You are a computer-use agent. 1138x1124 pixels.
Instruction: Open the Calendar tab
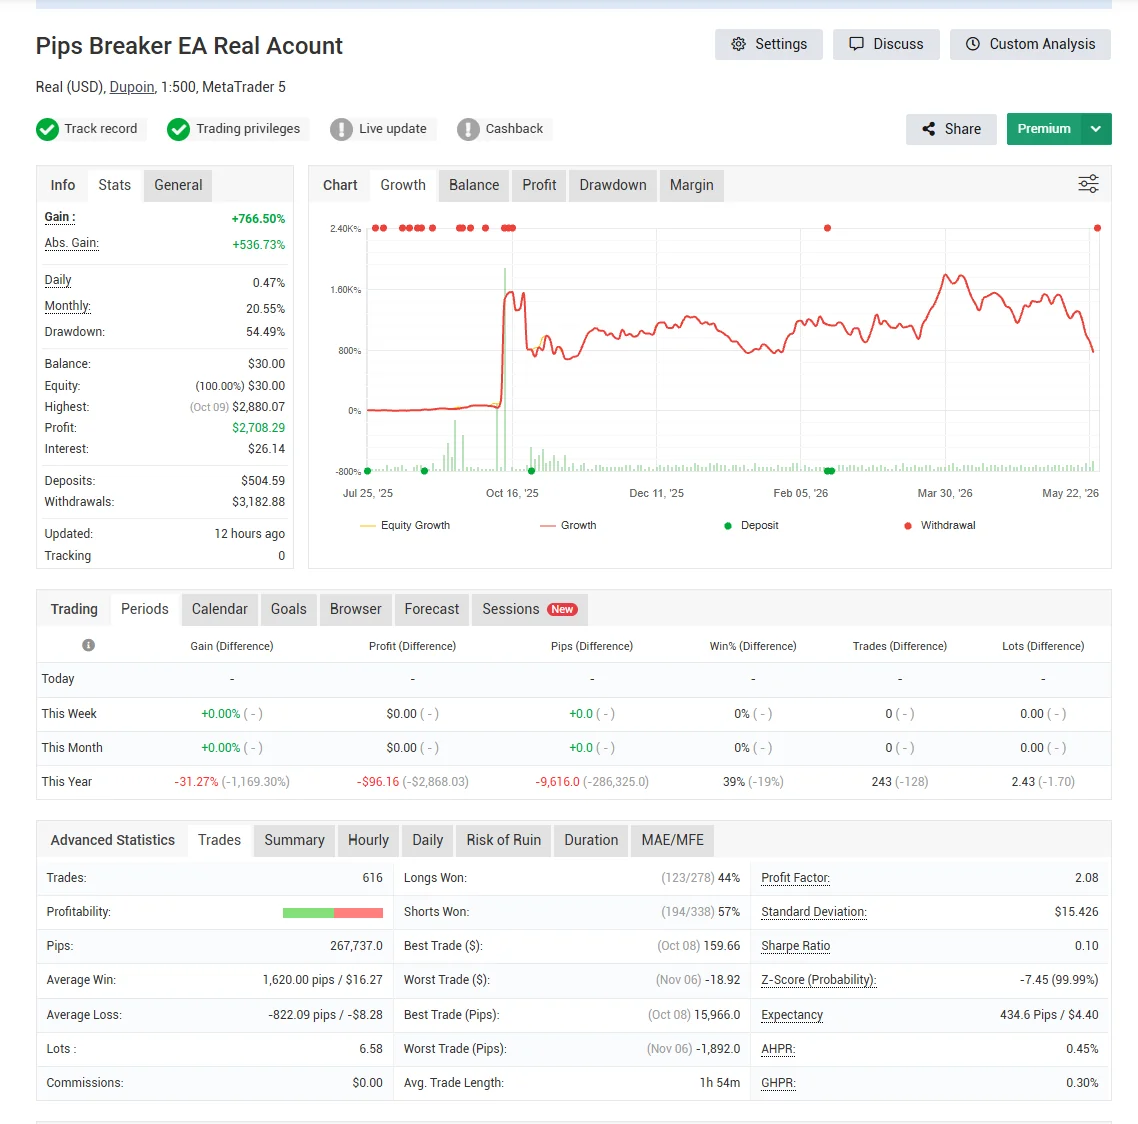(219, 610)
